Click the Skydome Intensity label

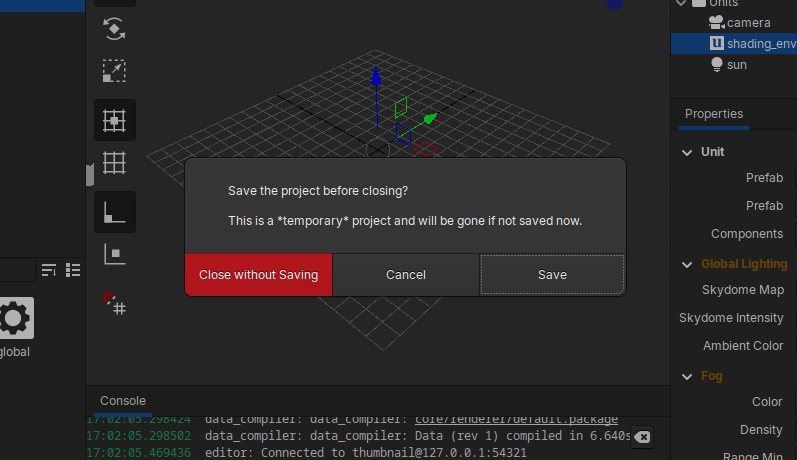tap(731, 318)
